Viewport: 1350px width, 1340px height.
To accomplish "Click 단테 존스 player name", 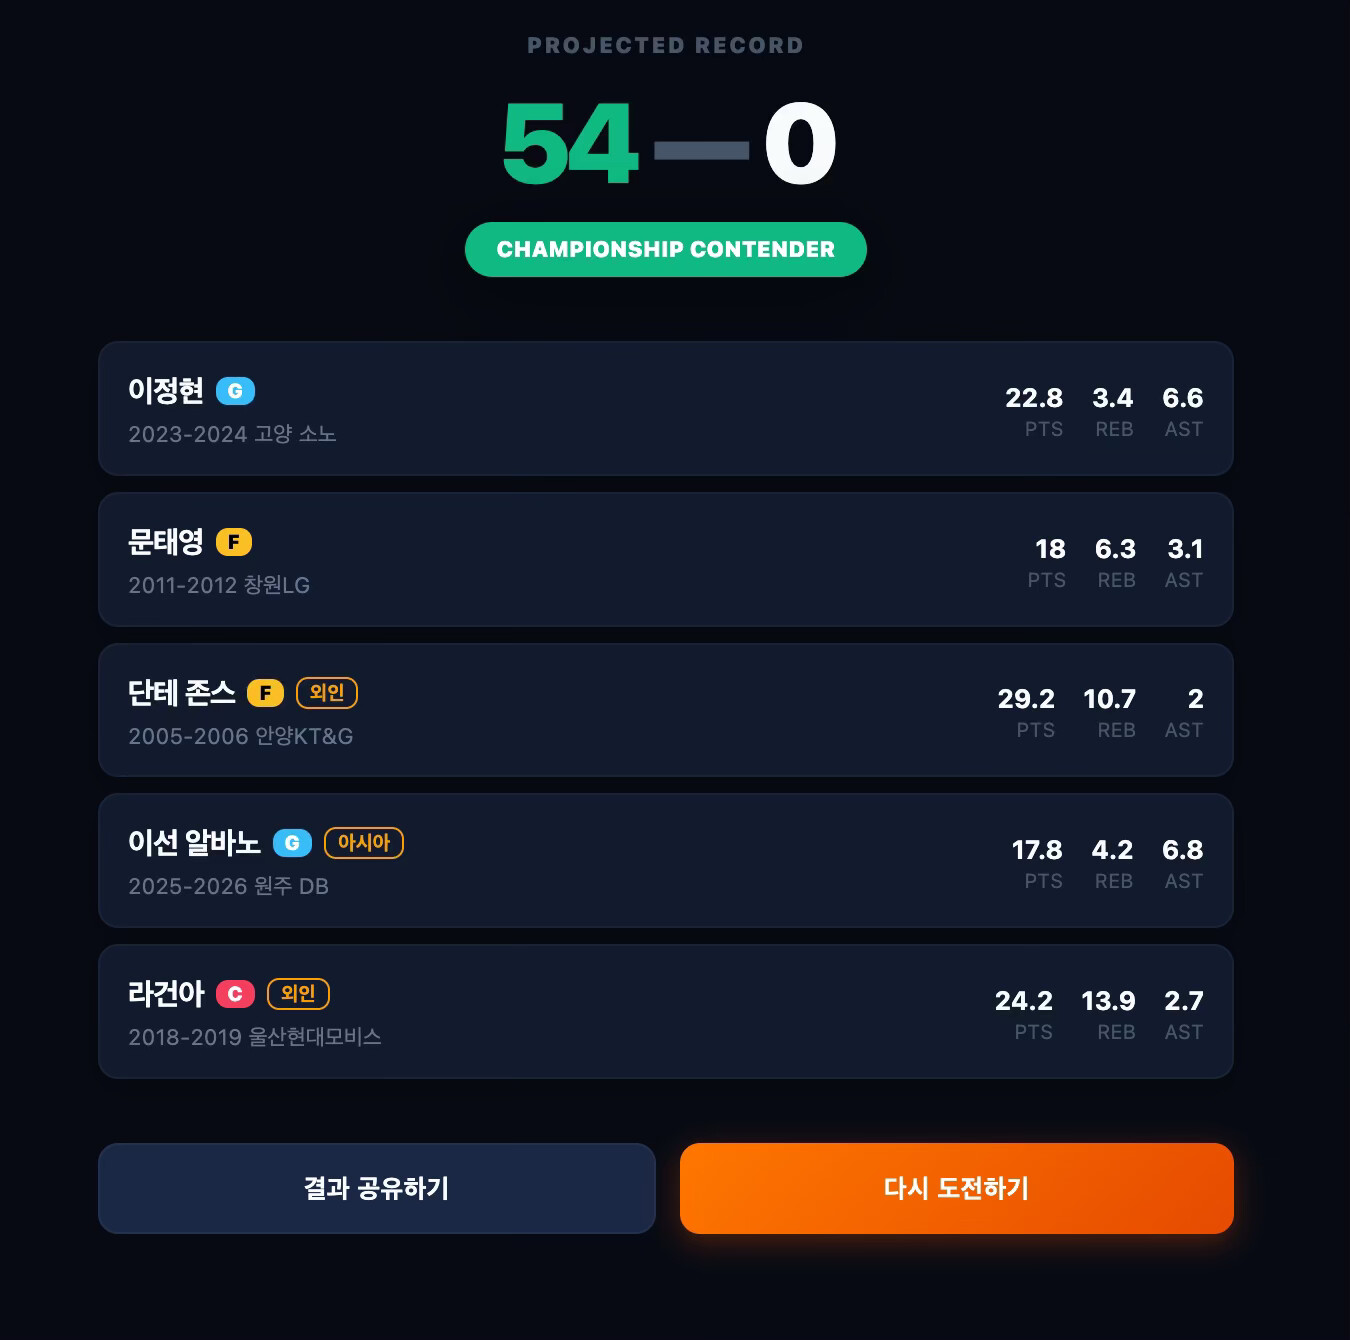I will tap(182, 693).
